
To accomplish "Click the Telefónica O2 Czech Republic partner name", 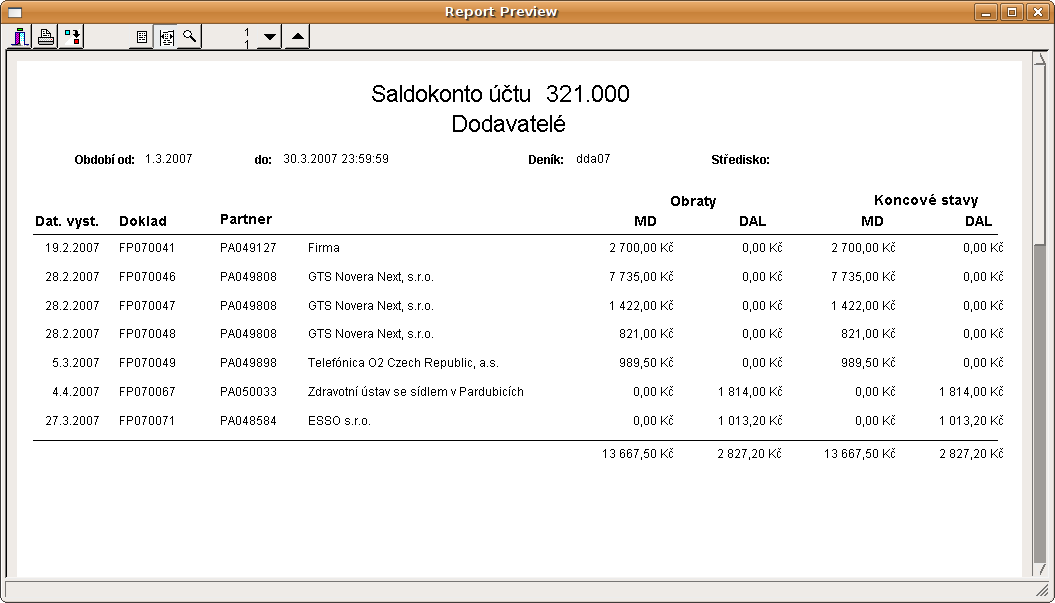I will pyautogui.click(x=403, y=363).
